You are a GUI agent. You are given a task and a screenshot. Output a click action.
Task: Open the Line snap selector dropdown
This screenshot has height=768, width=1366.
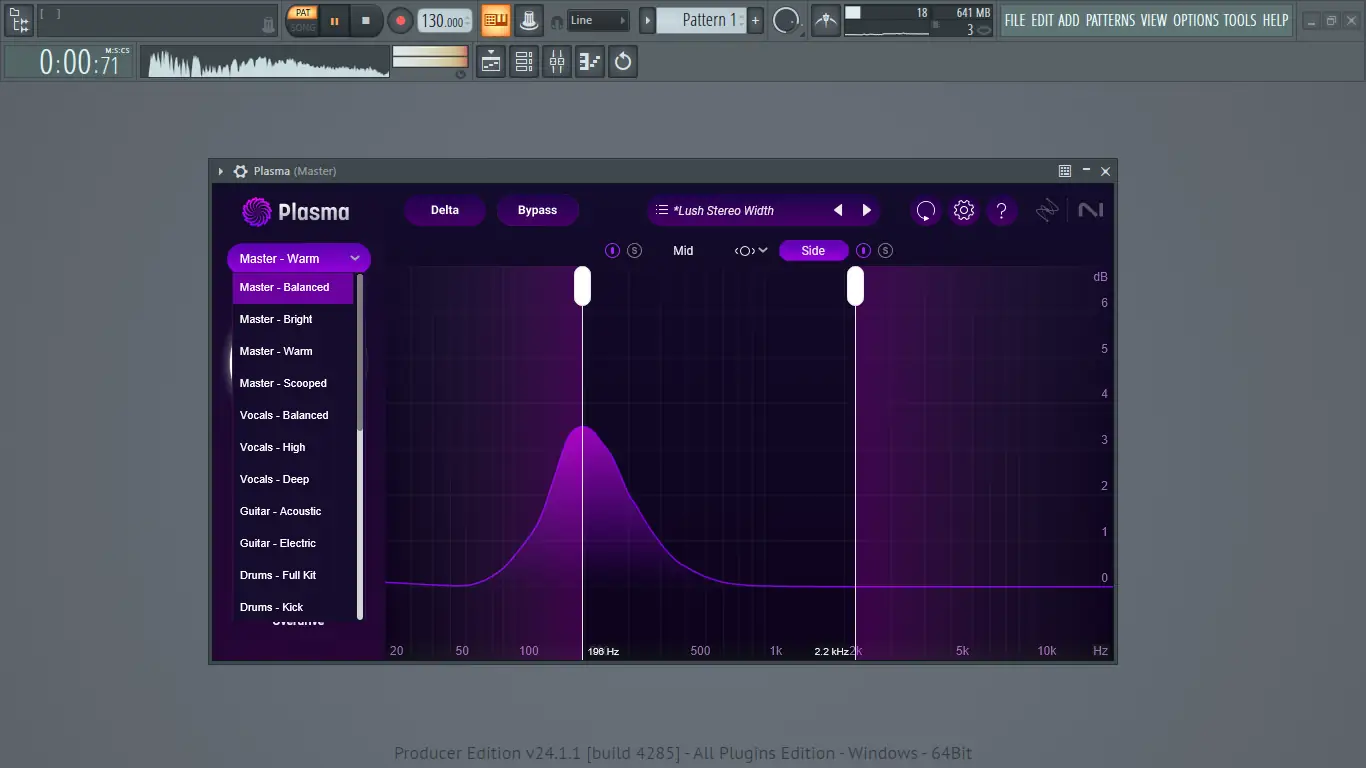pos(597,20)
